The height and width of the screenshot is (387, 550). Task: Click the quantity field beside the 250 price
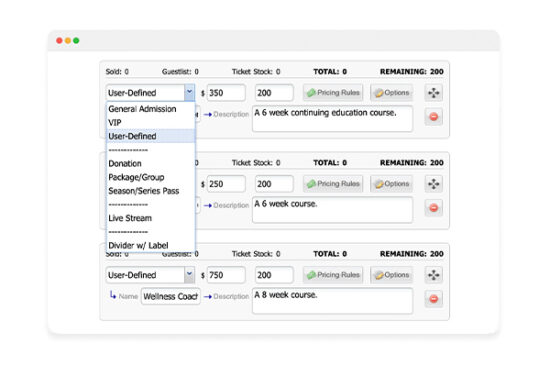coord(274,184)
